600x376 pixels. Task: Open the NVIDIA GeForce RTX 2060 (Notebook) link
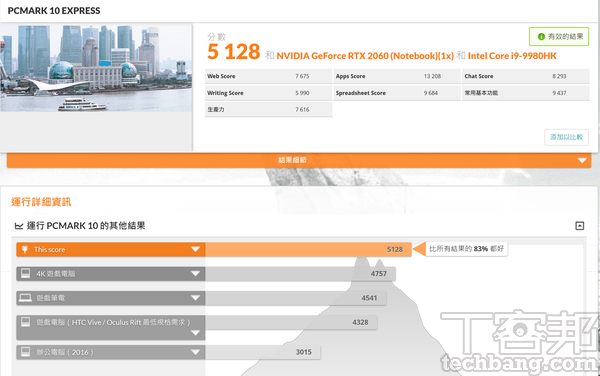coord(365,56)
